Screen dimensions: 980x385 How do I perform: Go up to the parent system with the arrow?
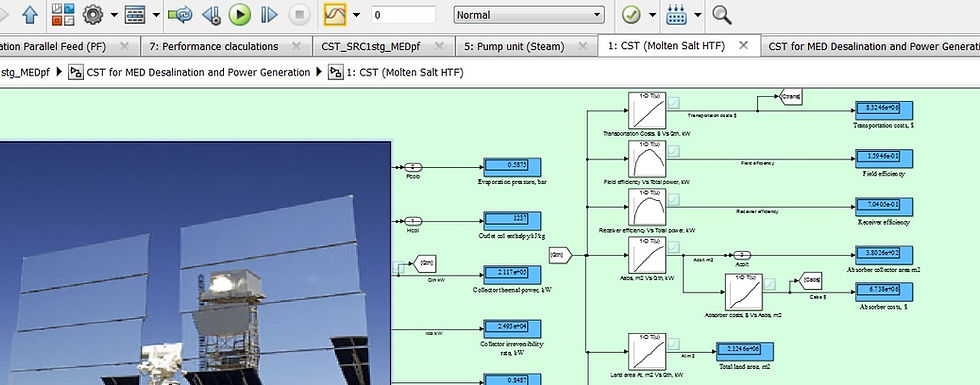pyautogui.click(x=30, y=14)
